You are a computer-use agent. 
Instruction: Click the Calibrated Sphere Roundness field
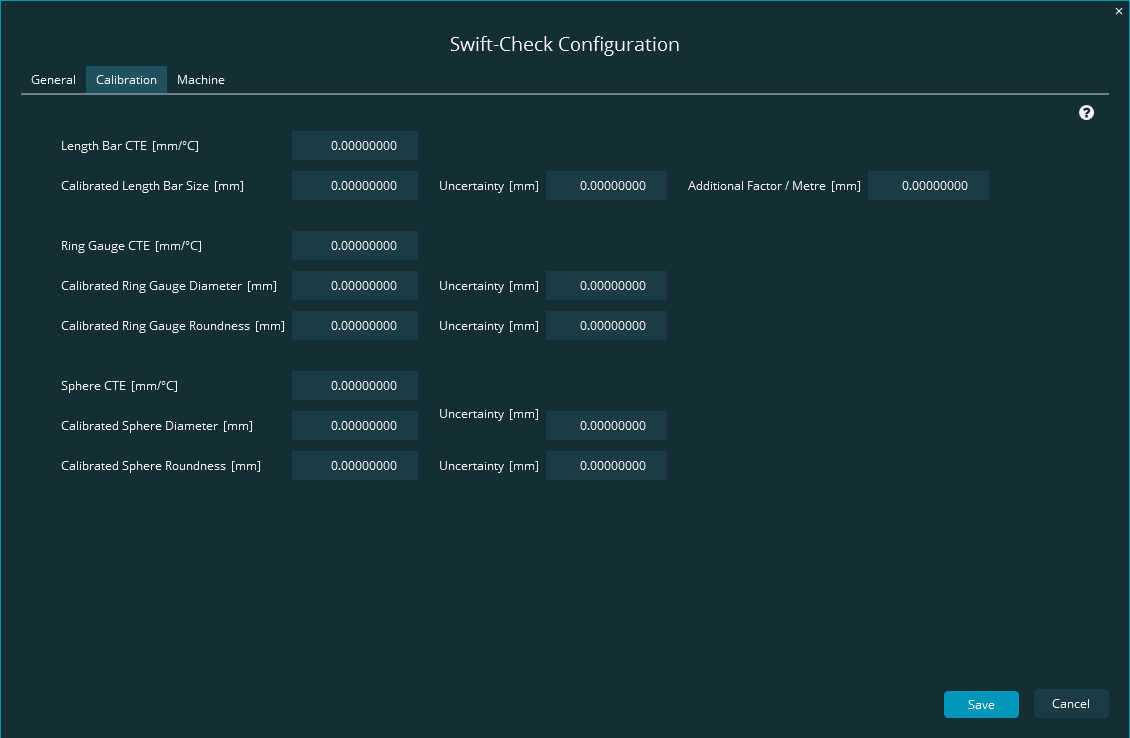pos(354,465)
